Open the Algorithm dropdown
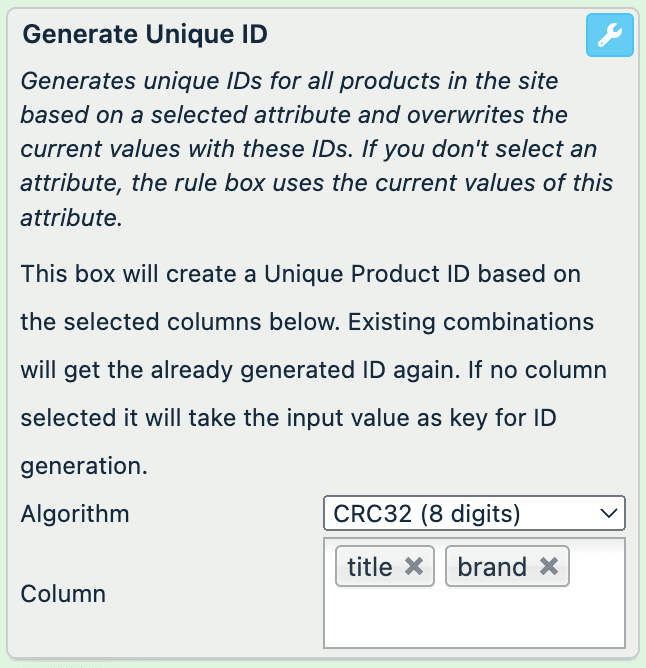Viewport: 646px width, 668px height. [474, 514]
